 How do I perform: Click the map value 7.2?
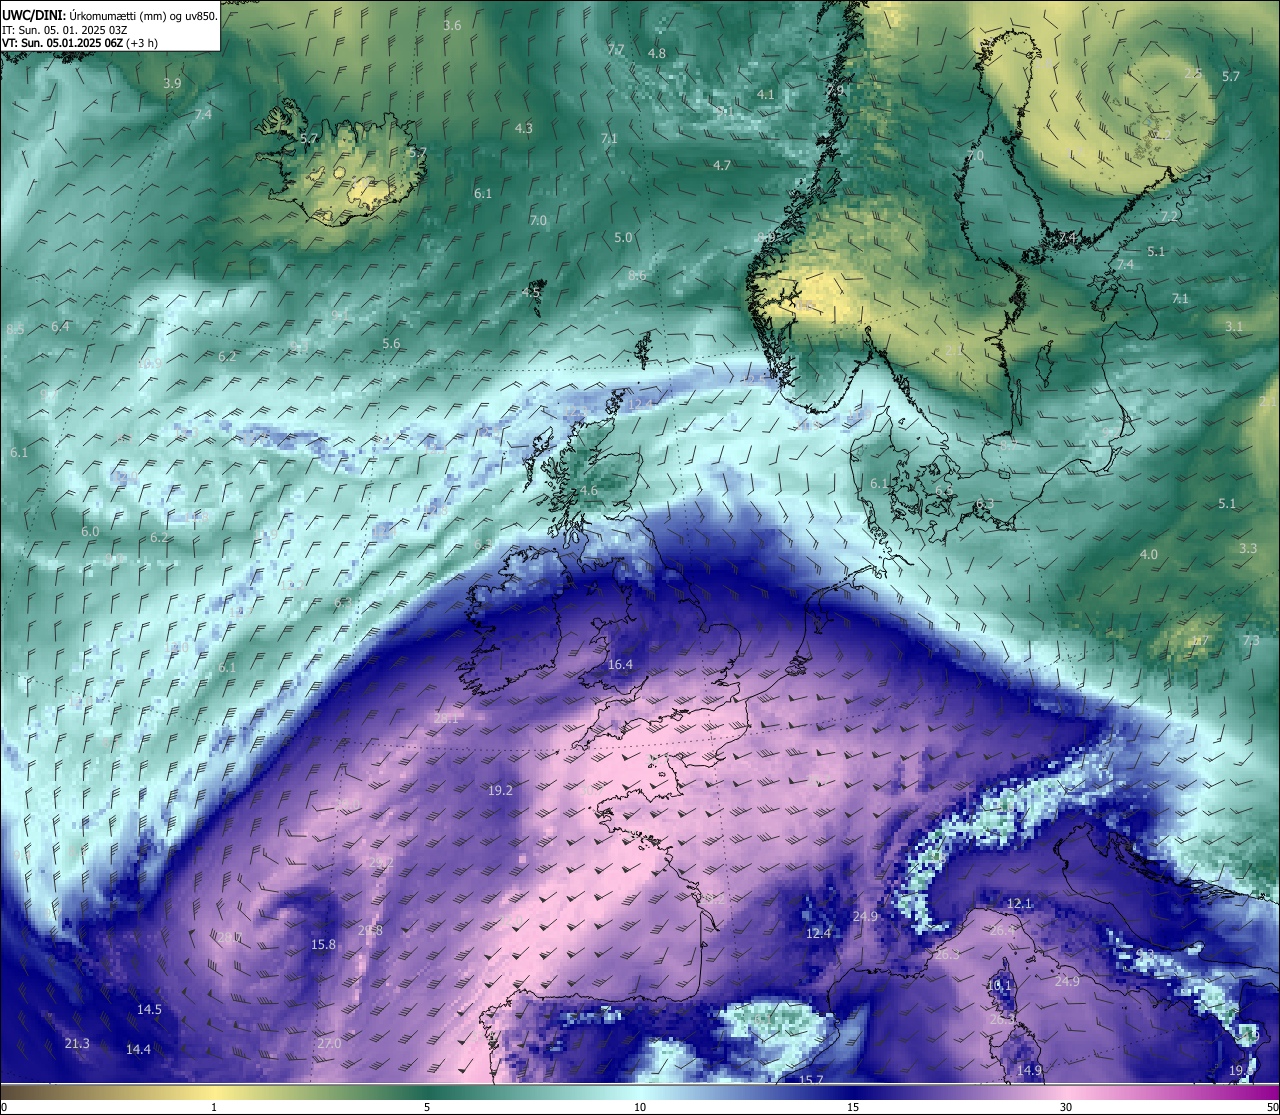point(1169,217)
